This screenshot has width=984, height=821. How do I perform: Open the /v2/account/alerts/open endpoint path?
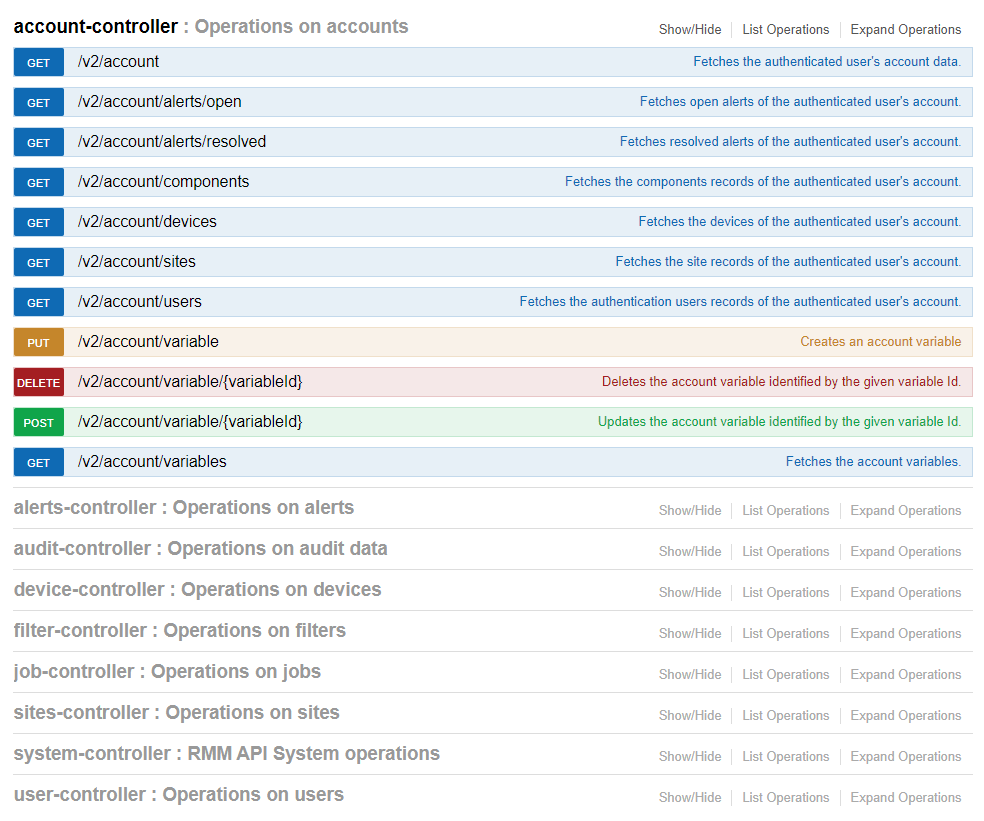(159, 102)
